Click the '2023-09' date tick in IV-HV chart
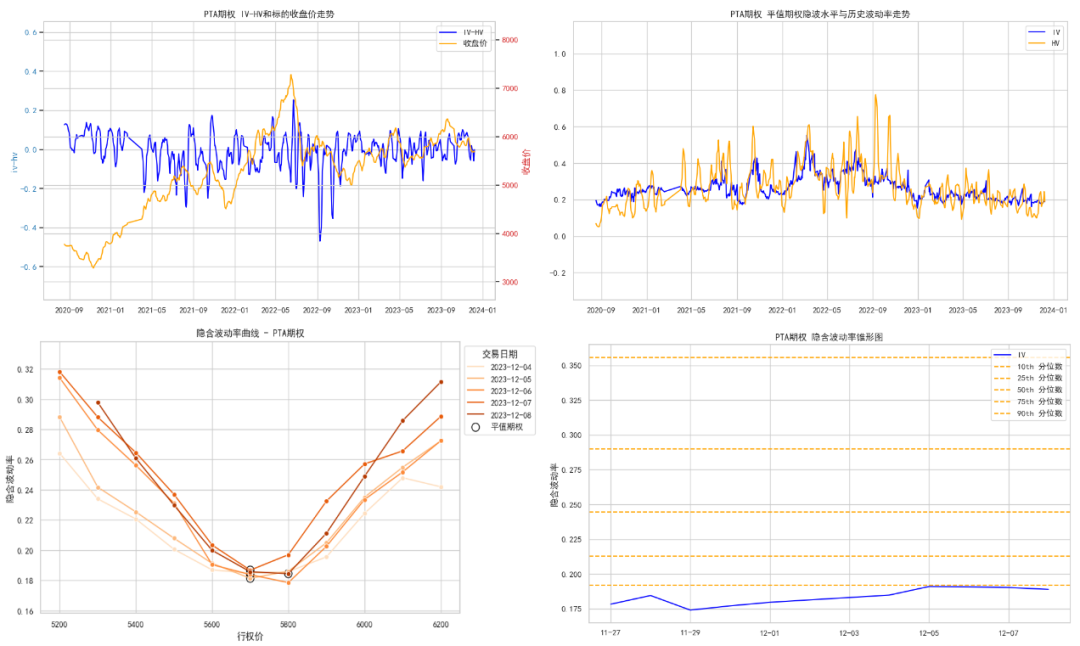1080x646 pixels. pyautogui.click(x=441, y=310)
